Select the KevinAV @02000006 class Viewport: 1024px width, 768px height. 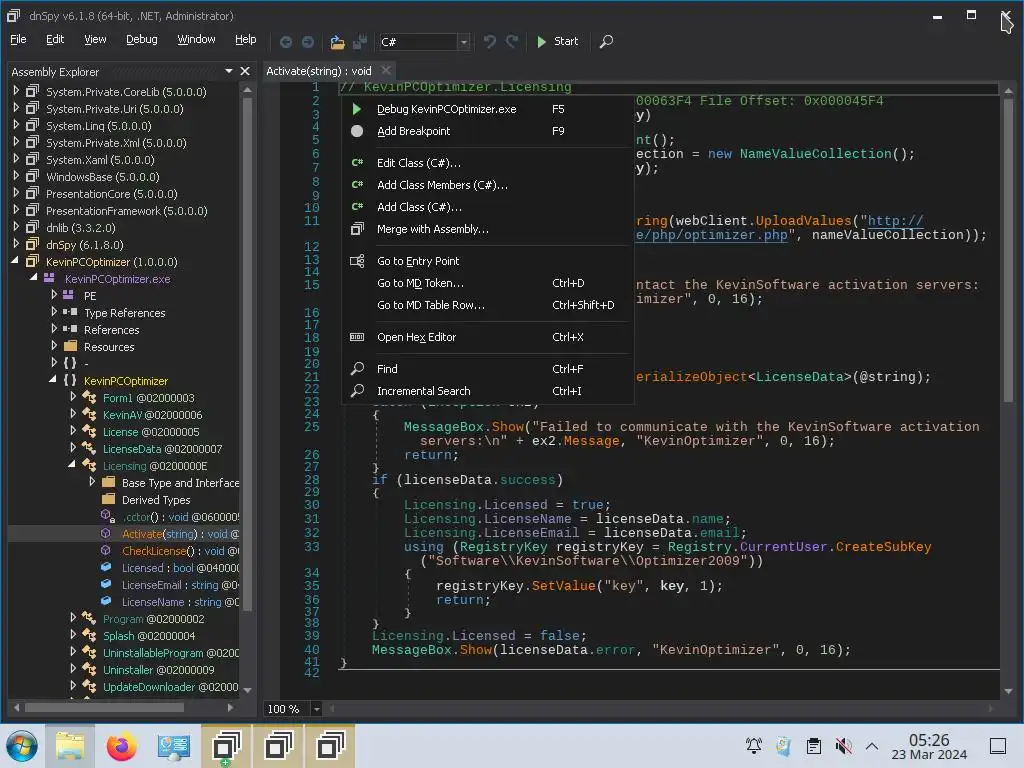point(152,415)
